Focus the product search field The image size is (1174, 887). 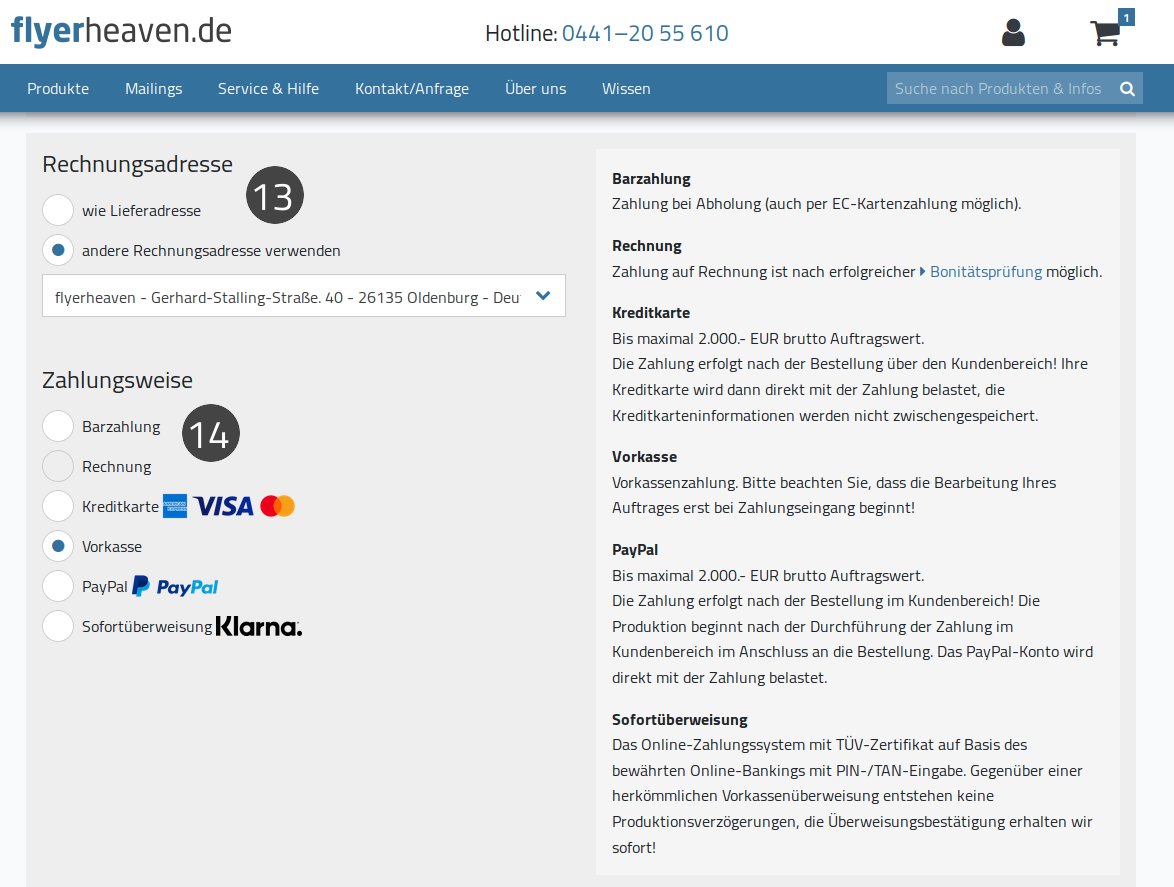tap(1000, 88)
